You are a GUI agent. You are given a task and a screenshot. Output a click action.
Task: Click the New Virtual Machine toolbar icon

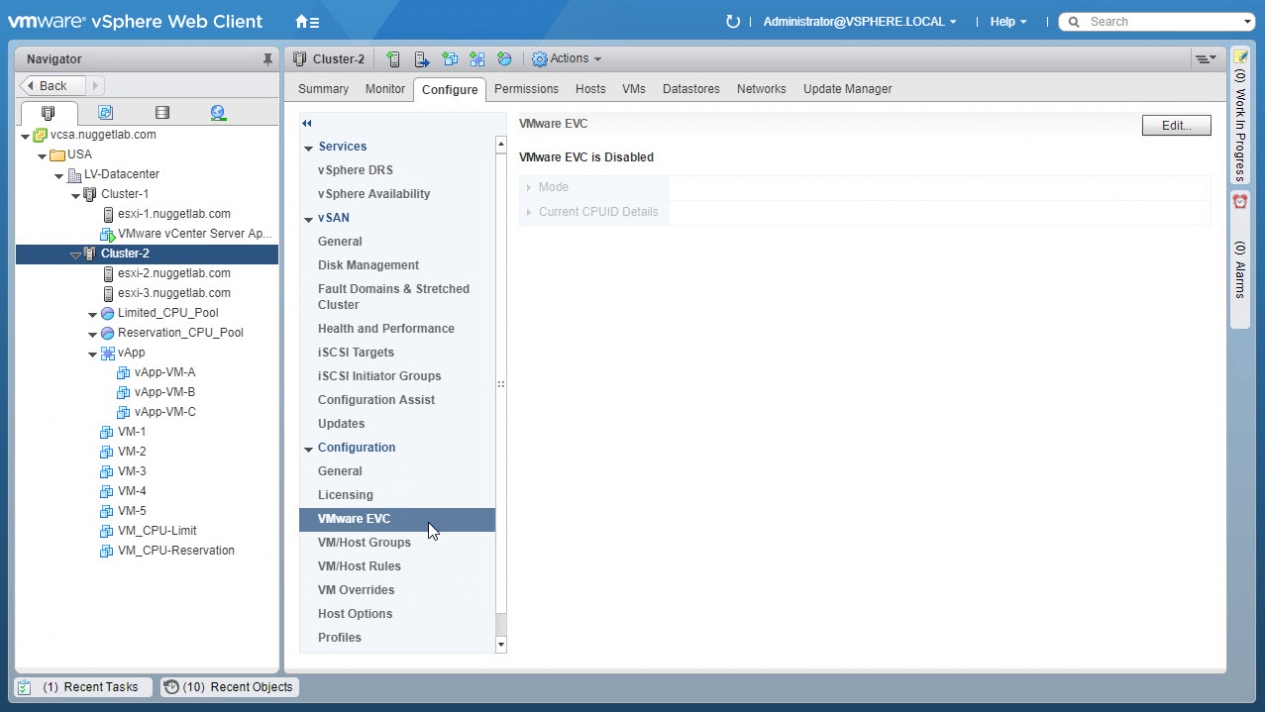coord(449,59)
